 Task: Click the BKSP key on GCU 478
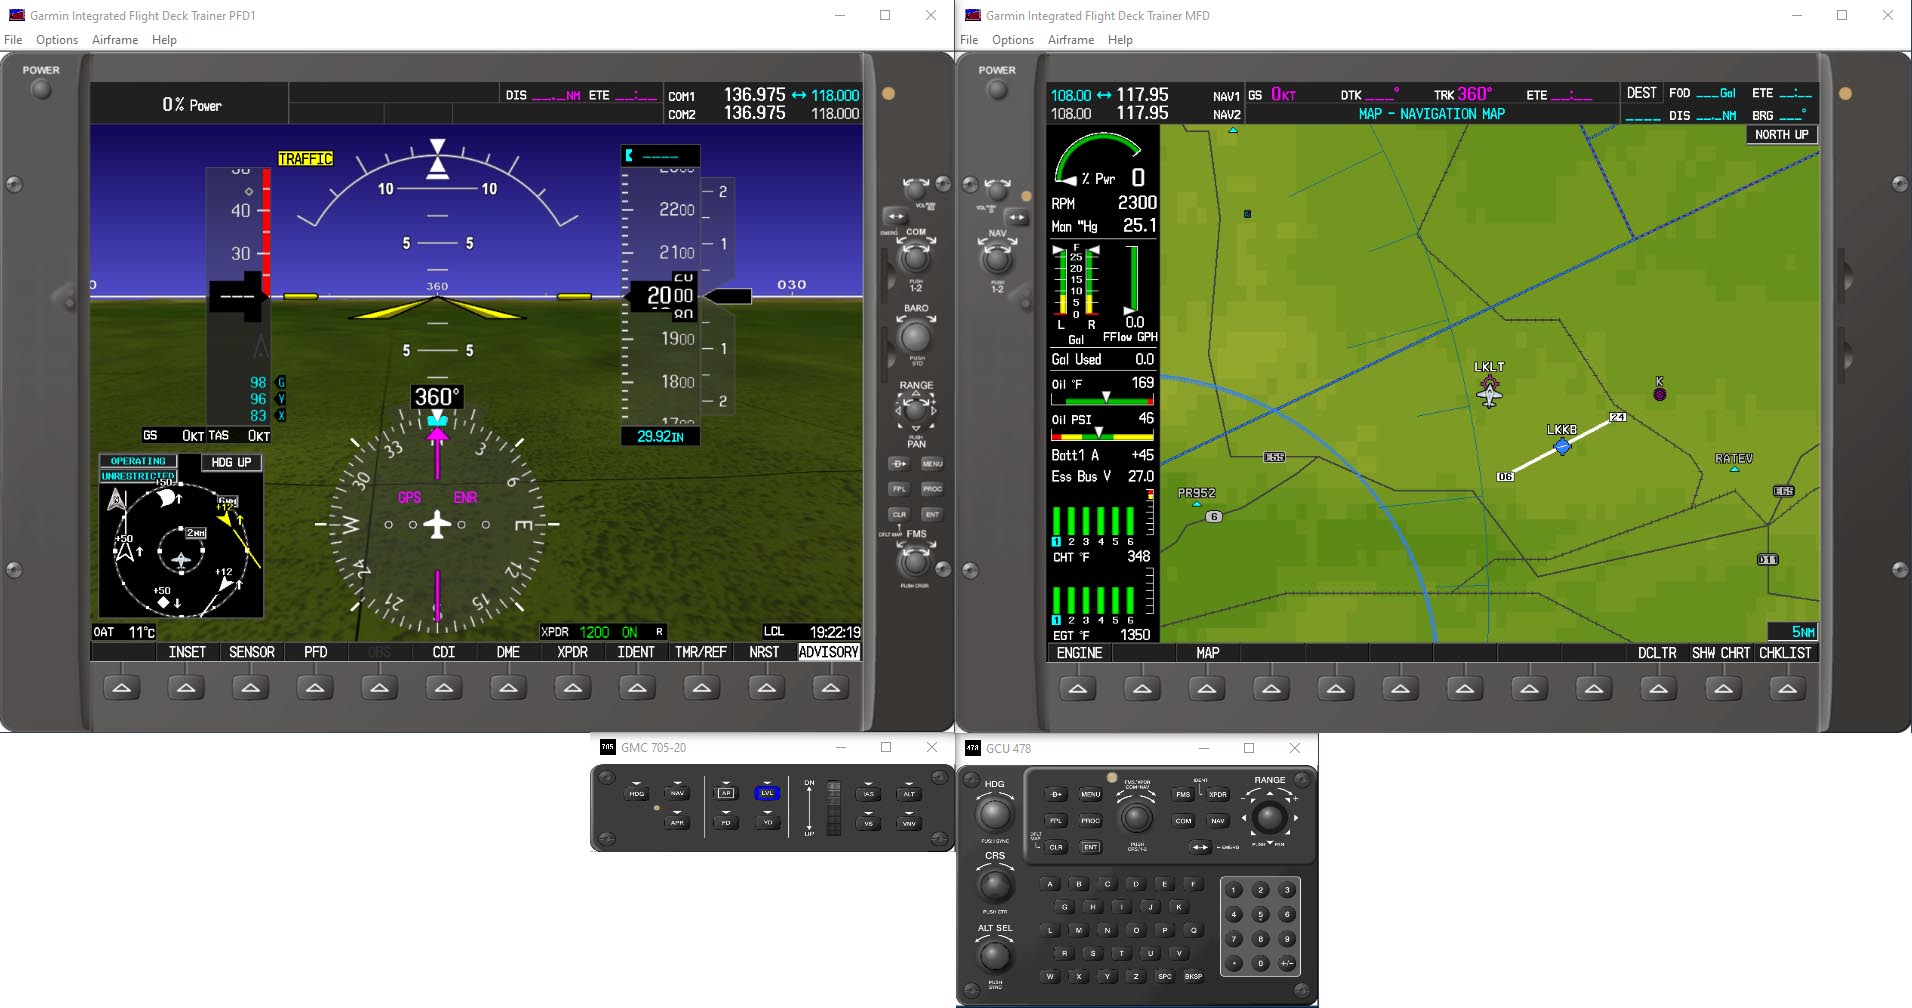tap(1193, 976)
